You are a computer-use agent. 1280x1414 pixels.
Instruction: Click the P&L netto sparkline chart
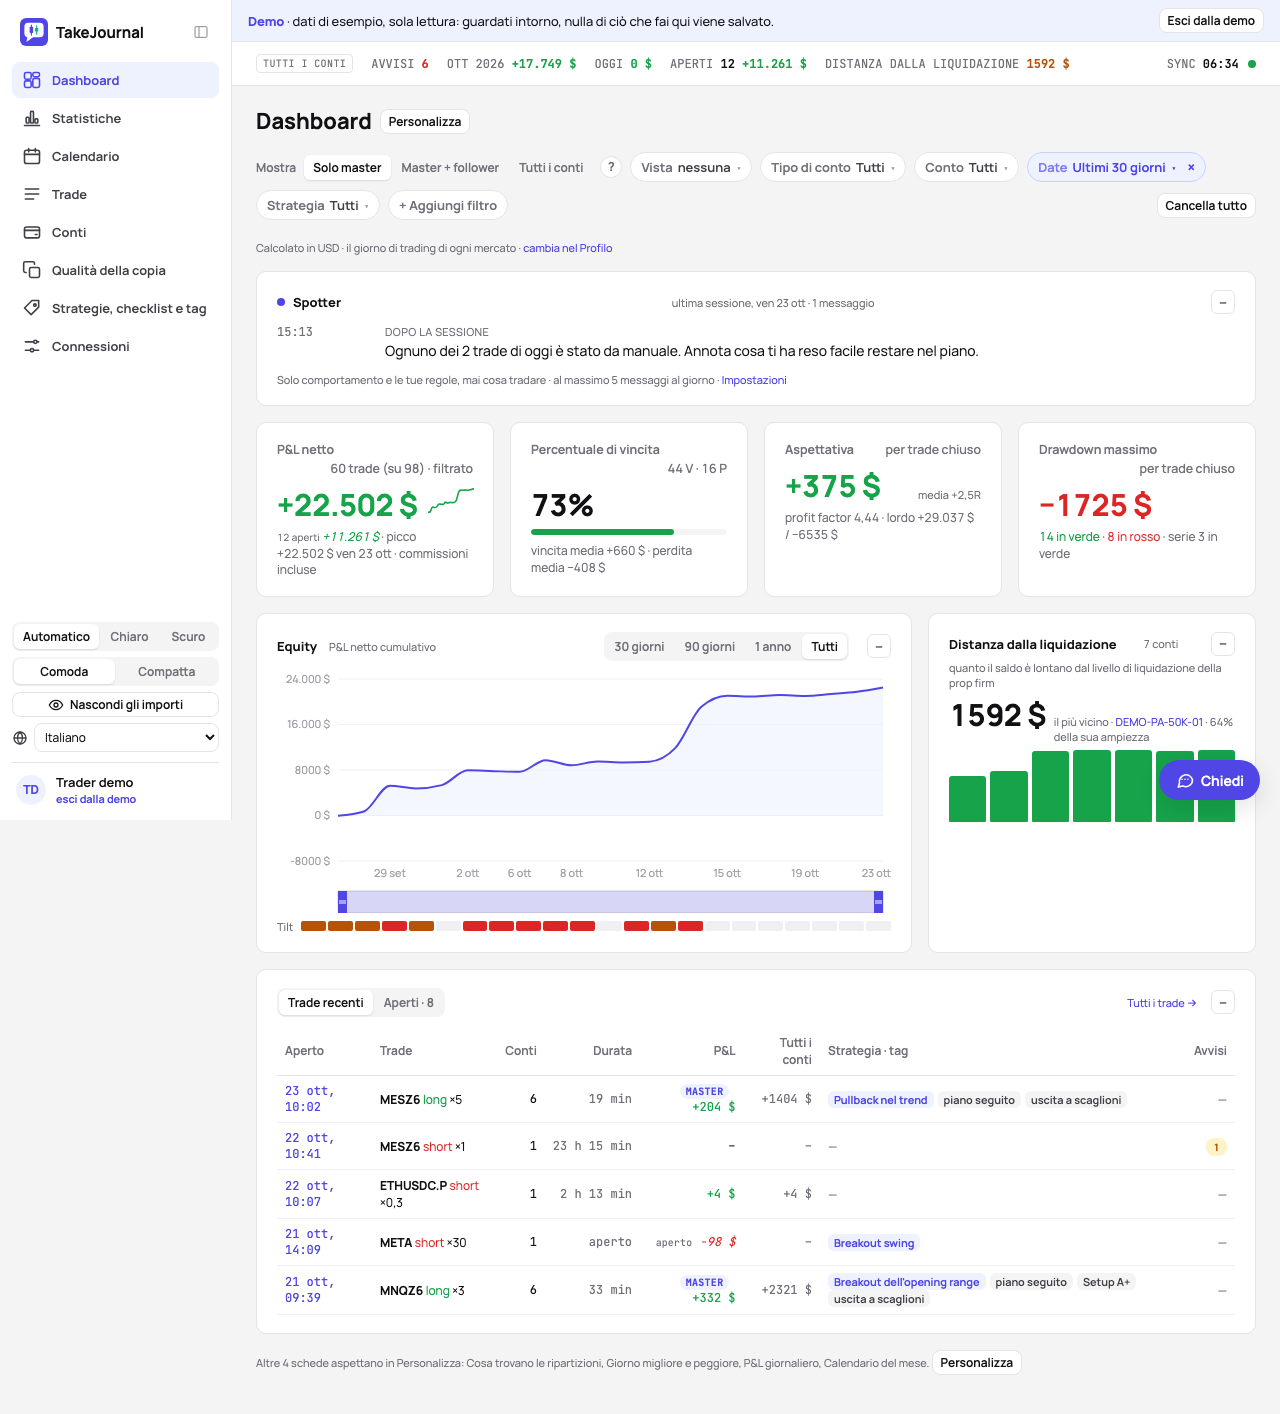pyautogui.click(x=451, y=500)
